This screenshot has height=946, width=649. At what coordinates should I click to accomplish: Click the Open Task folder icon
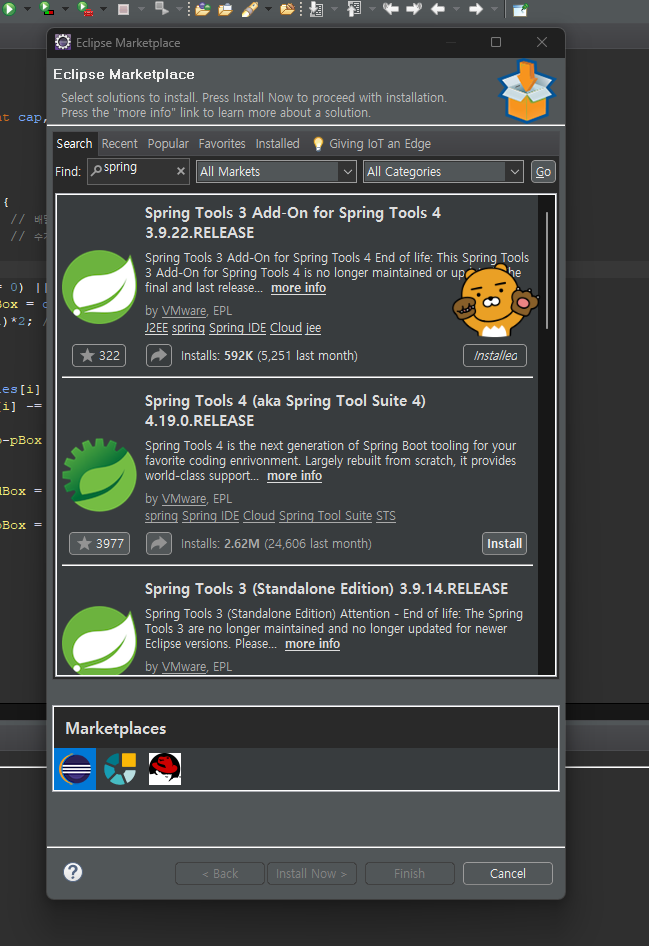(226, 9)
